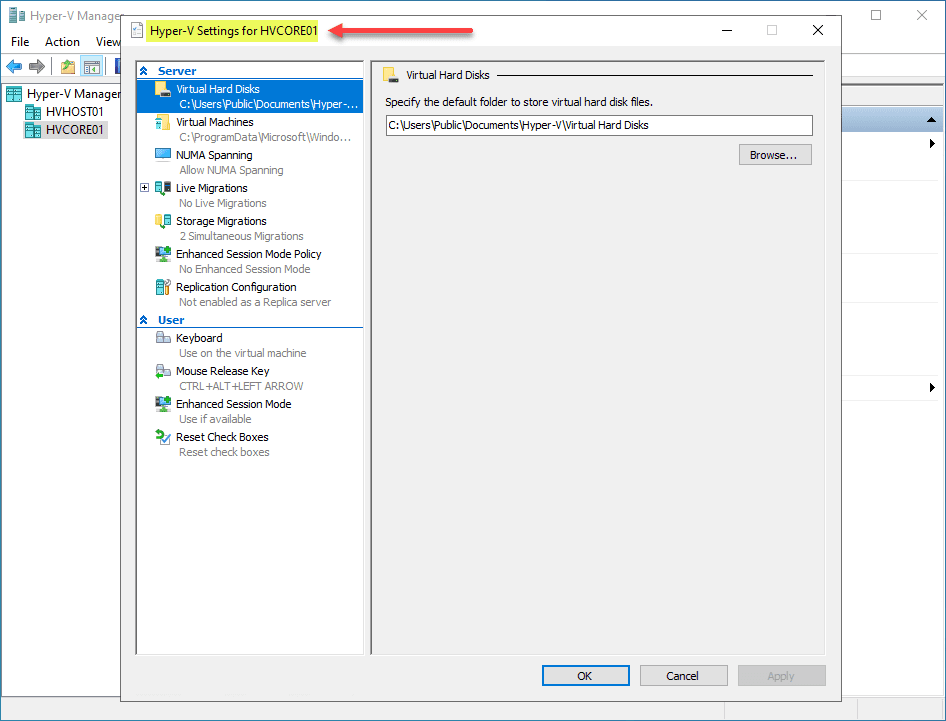Click the Show/Hide console tree toolbar icon
This screenshot has height=721, width=946.
(x=92, y=66)
